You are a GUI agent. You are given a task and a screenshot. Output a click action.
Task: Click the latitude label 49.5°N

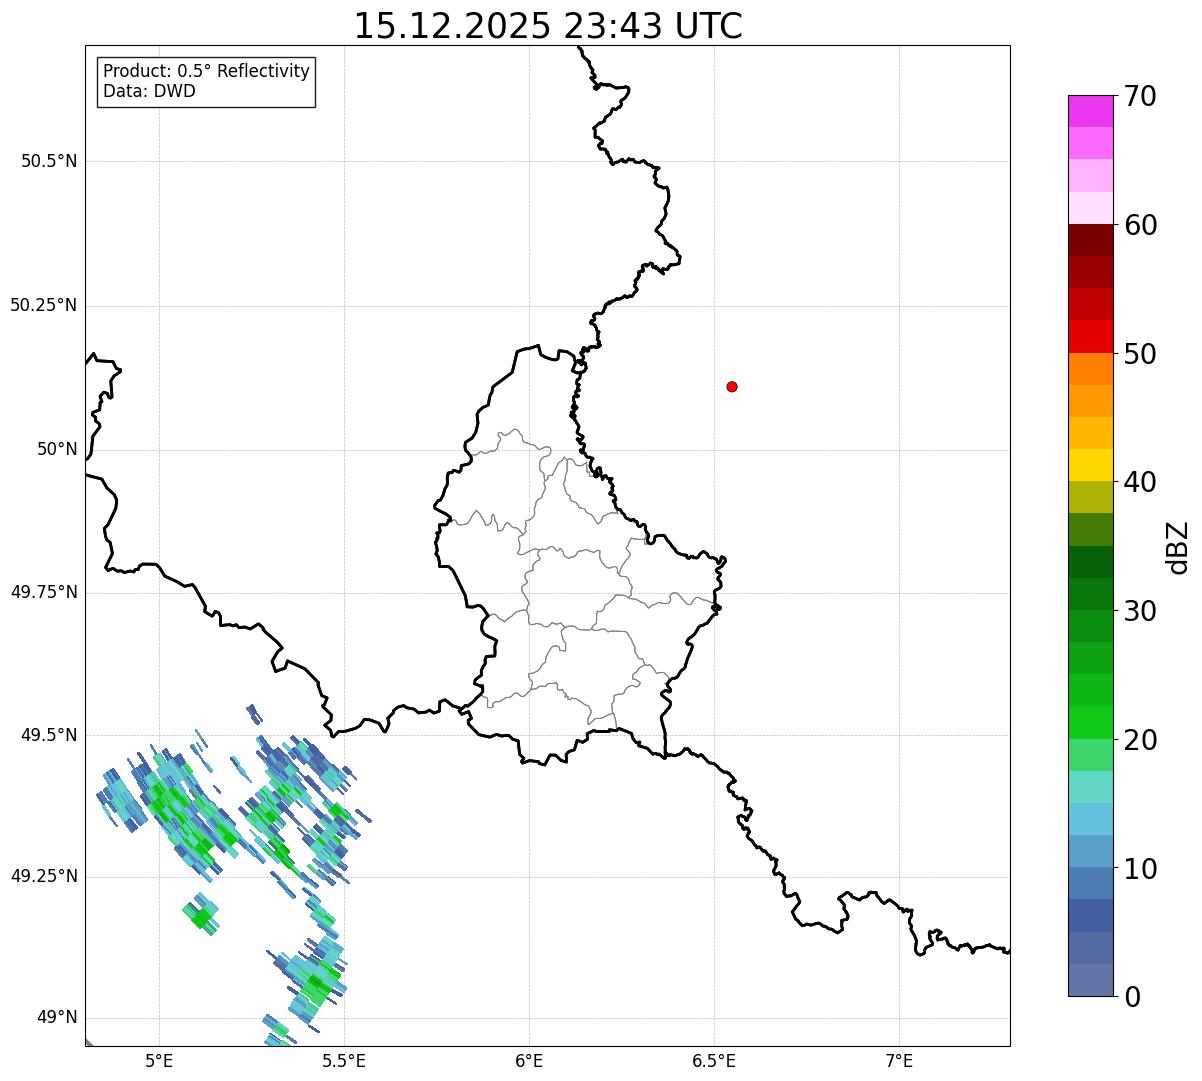pos(49,735)
